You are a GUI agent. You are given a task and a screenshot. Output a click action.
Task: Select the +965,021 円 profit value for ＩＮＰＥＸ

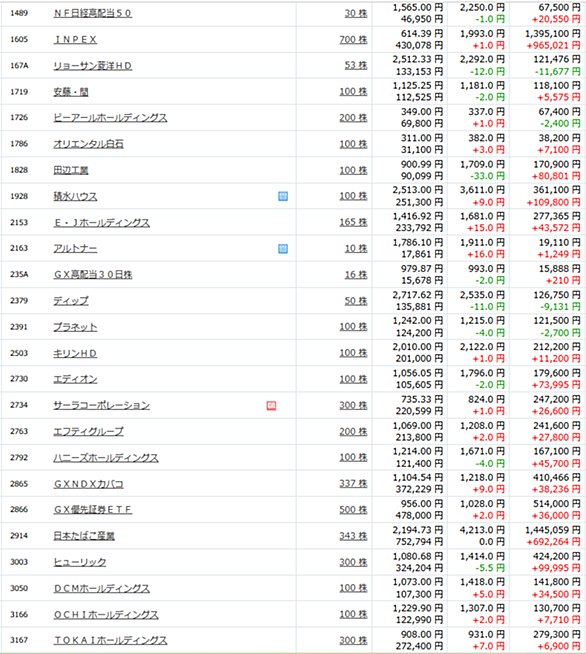point(553,45)
